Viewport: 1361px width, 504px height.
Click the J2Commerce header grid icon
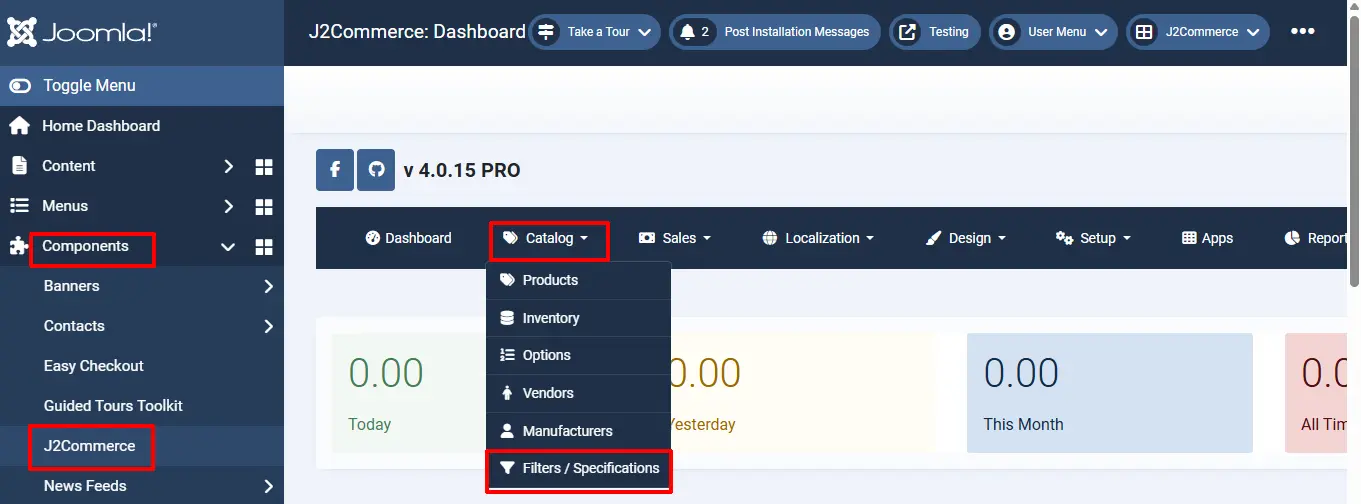1143,32
